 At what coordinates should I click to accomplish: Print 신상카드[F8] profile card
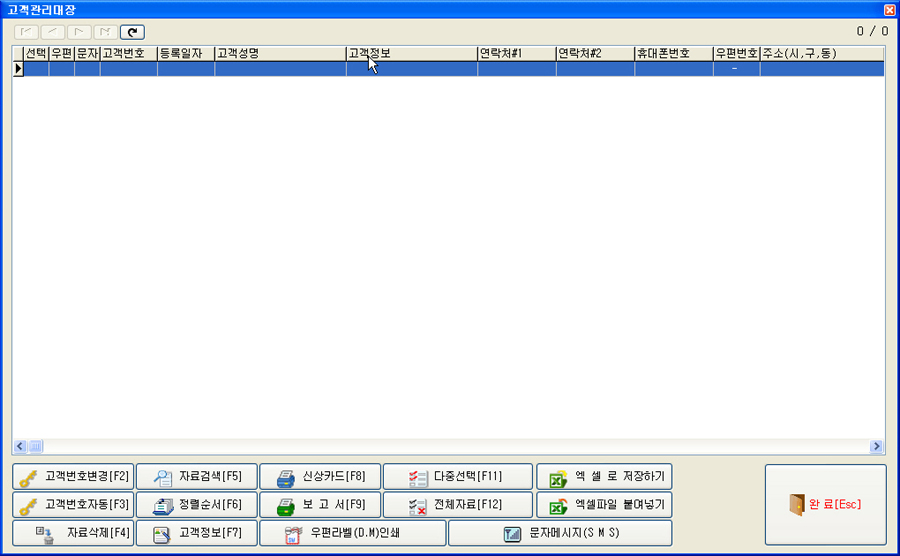tap(320, 476)
